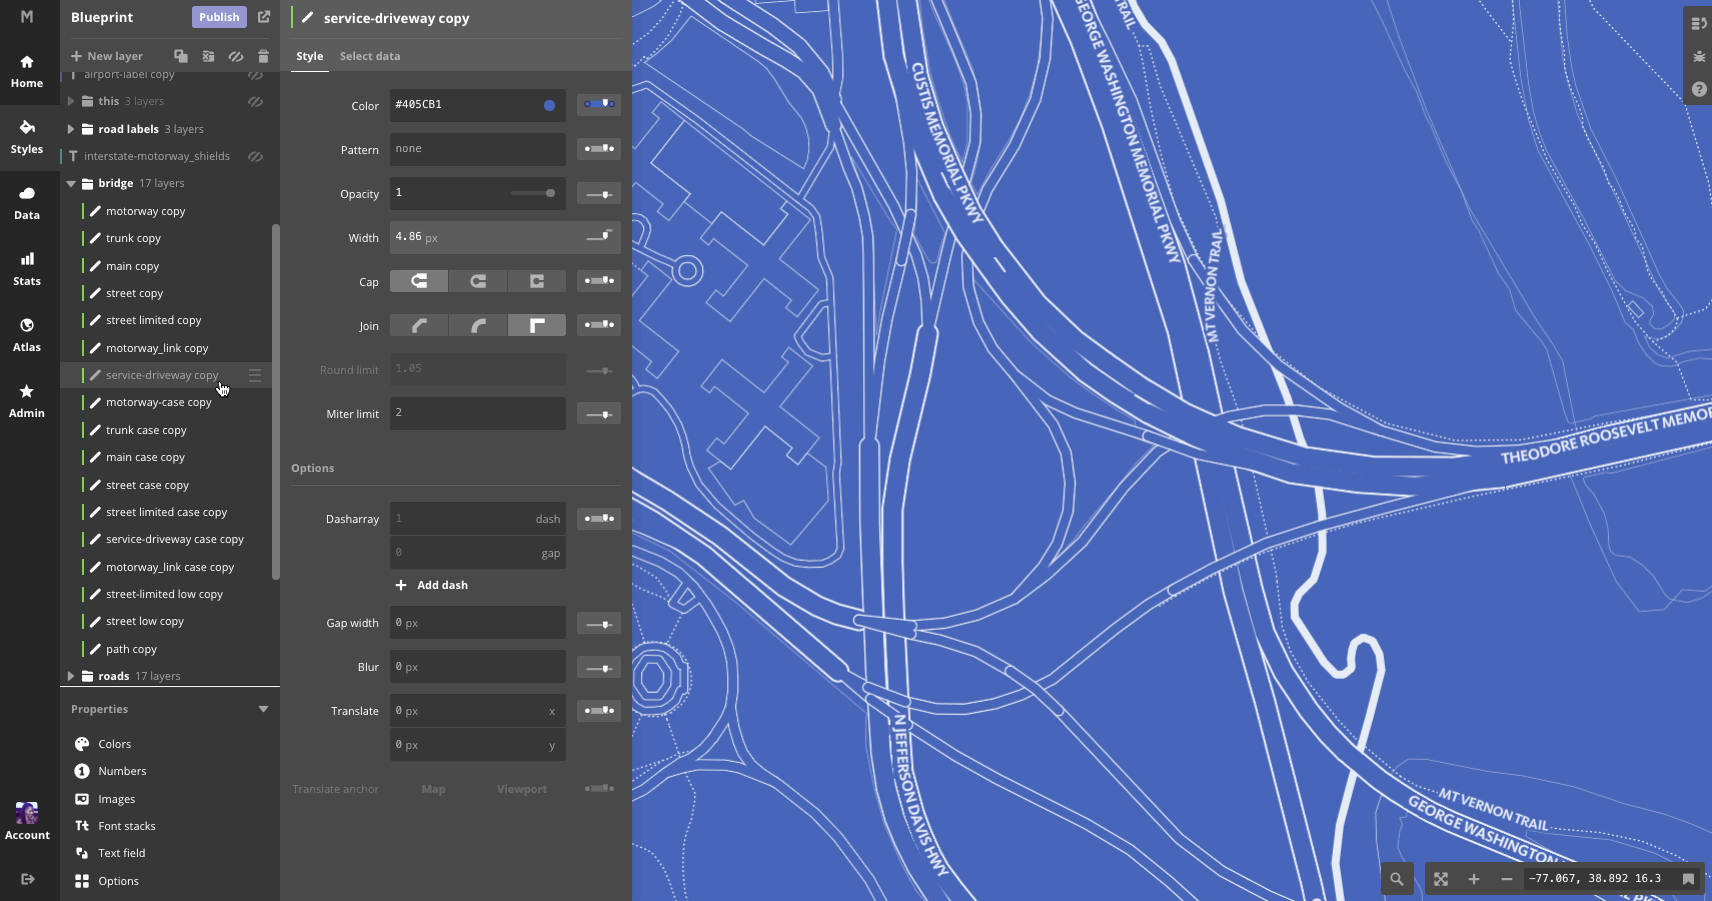The height and width of the screenshot is (901, 1712).
Task: Open the help panel question mark icon
Action: tap(1697, 89)
